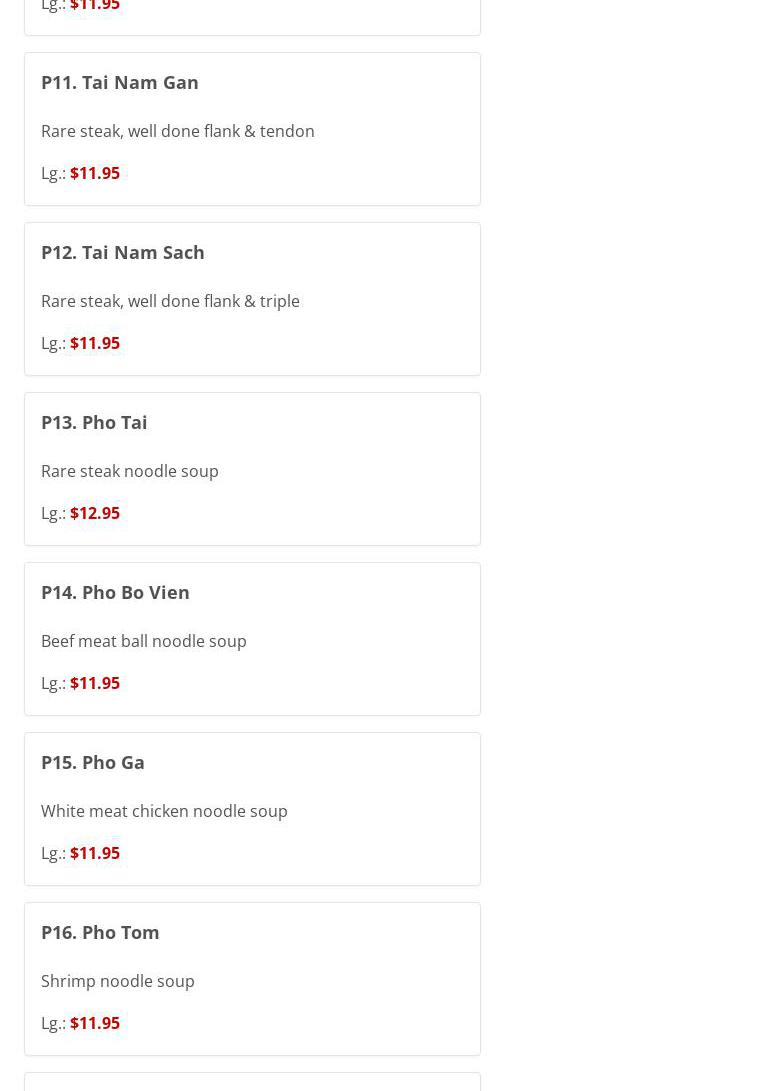This screenshot has height=1091, width=770.
Task: Select the P12. Tai Nam Sach title
Action: 123,252
